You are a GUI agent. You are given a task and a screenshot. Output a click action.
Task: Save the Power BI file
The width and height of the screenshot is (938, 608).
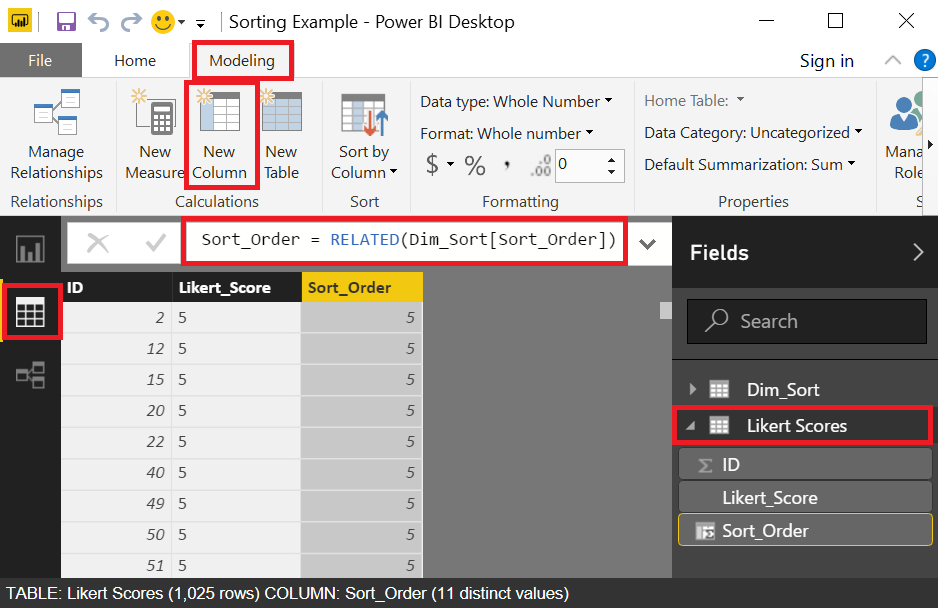pos(66,20)
